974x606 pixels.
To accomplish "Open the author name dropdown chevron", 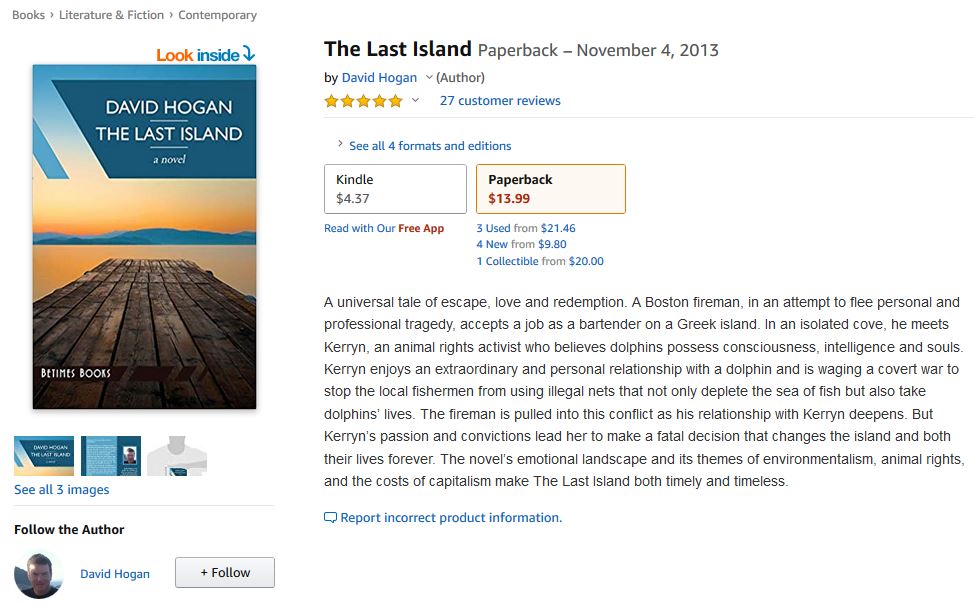I will (429, 78).
